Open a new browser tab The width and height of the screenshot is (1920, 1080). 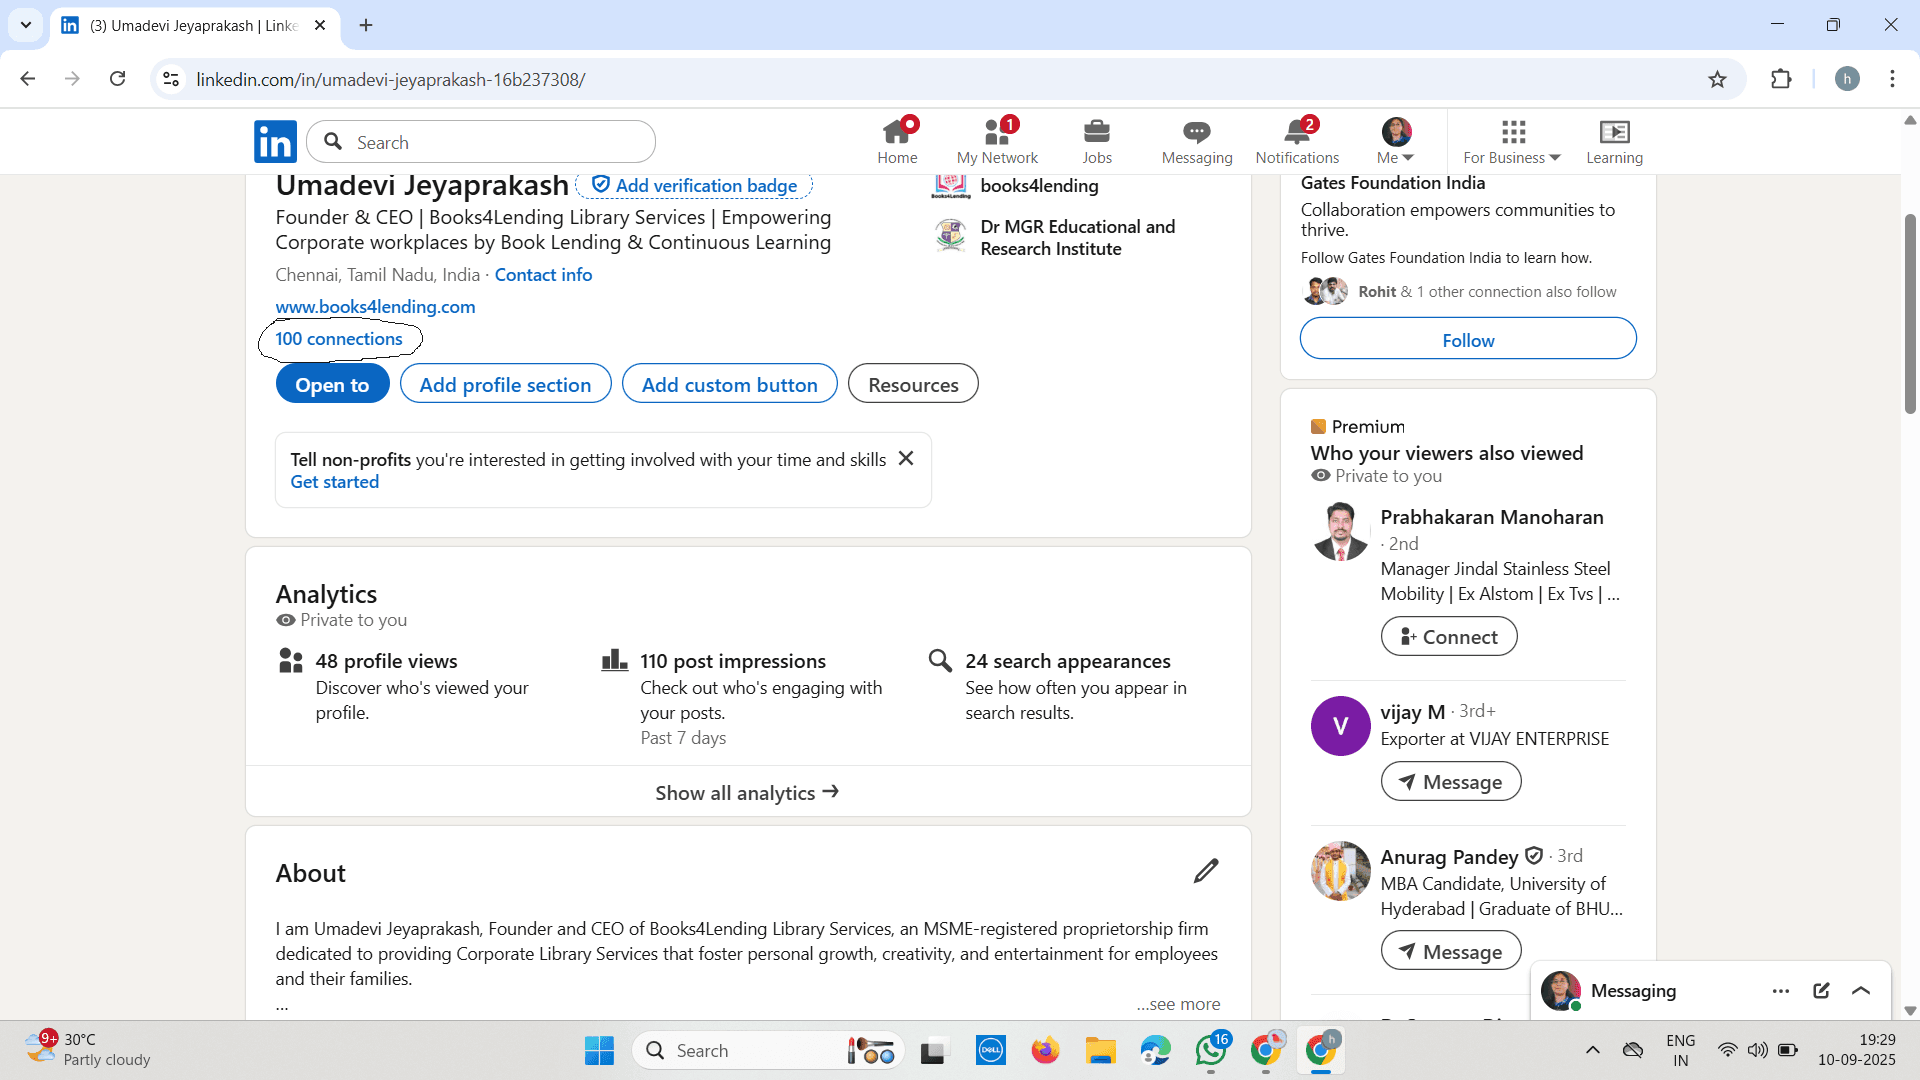[366, 25]
